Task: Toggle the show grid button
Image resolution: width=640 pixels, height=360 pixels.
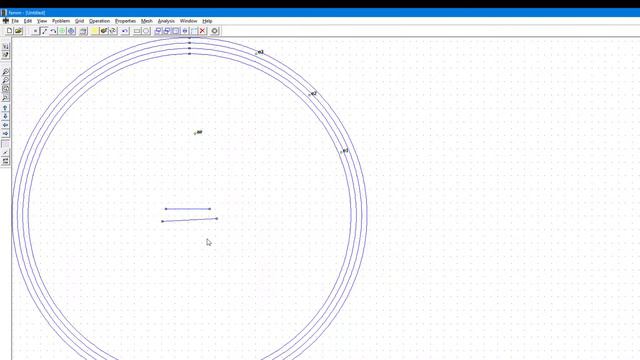Action: 5,144
